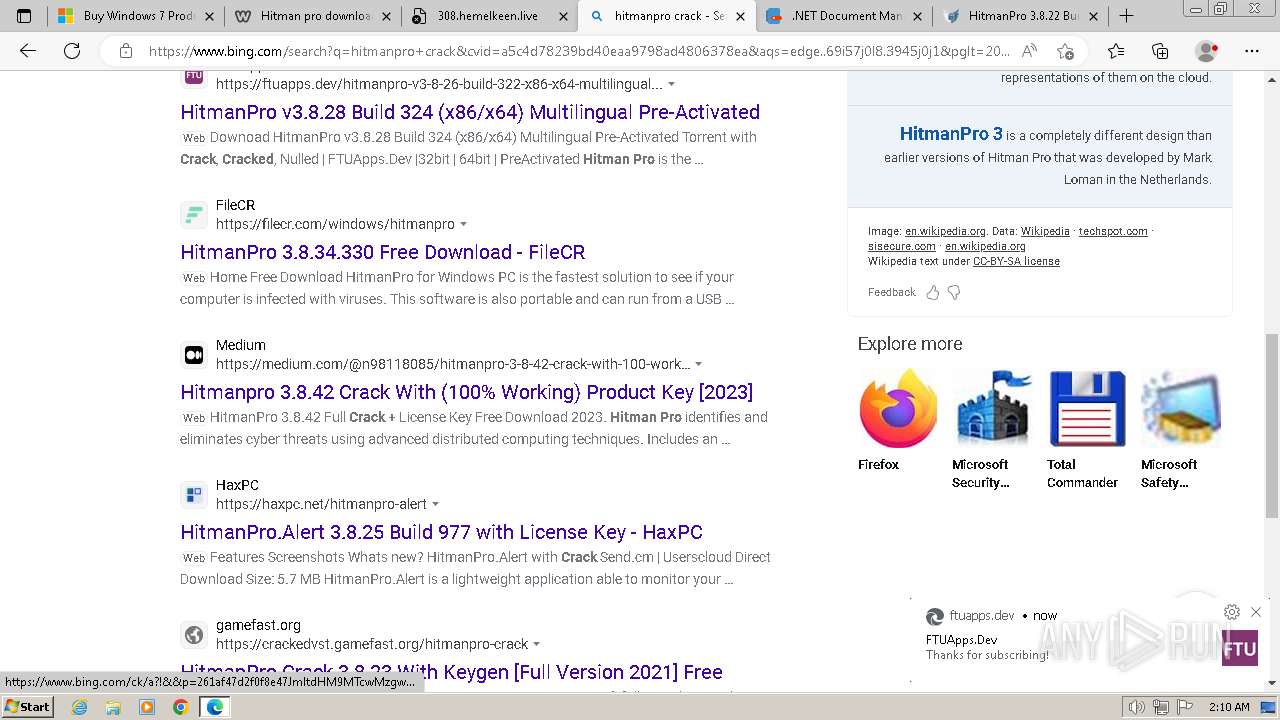Open techspot.com data source link
This screenshot has height=720, width=1280.
point(1113,231)
